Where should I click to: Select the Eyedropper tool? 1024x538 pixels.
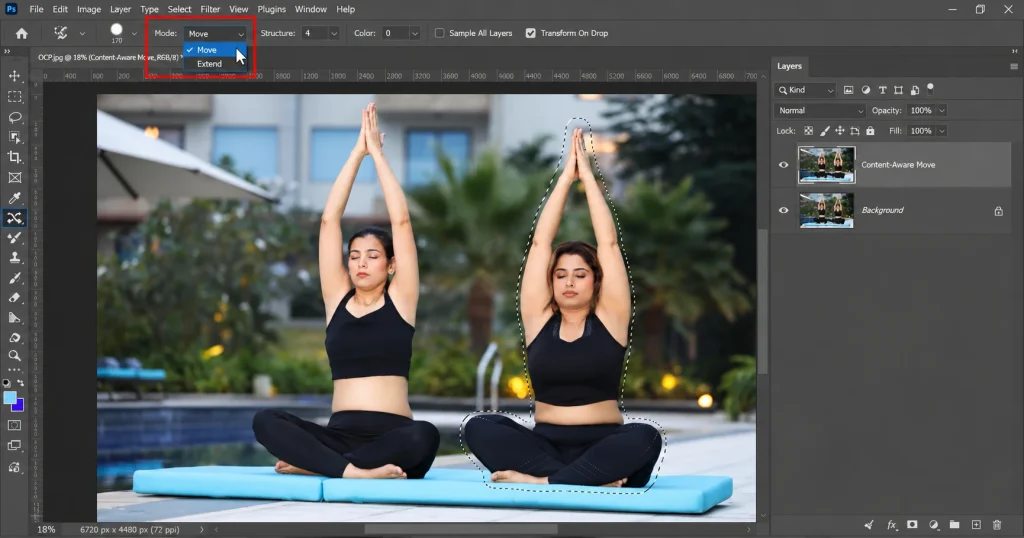click(x=14, y=198)
